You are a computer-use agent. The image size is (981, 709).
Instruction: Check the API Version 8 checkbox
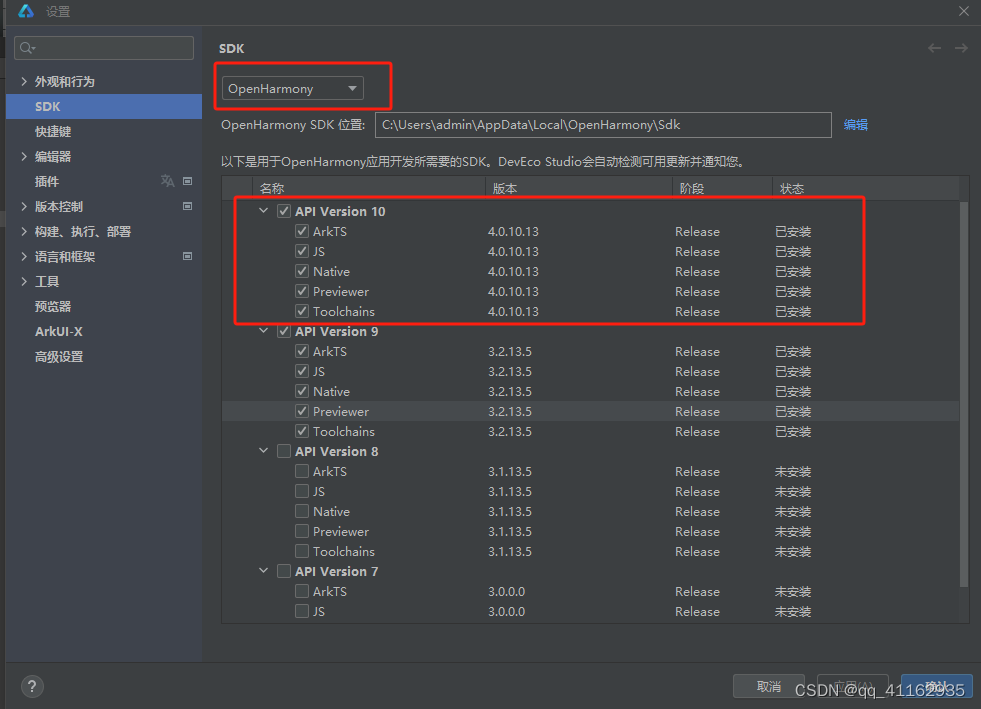pyautogui.click(x=284, y=451)
